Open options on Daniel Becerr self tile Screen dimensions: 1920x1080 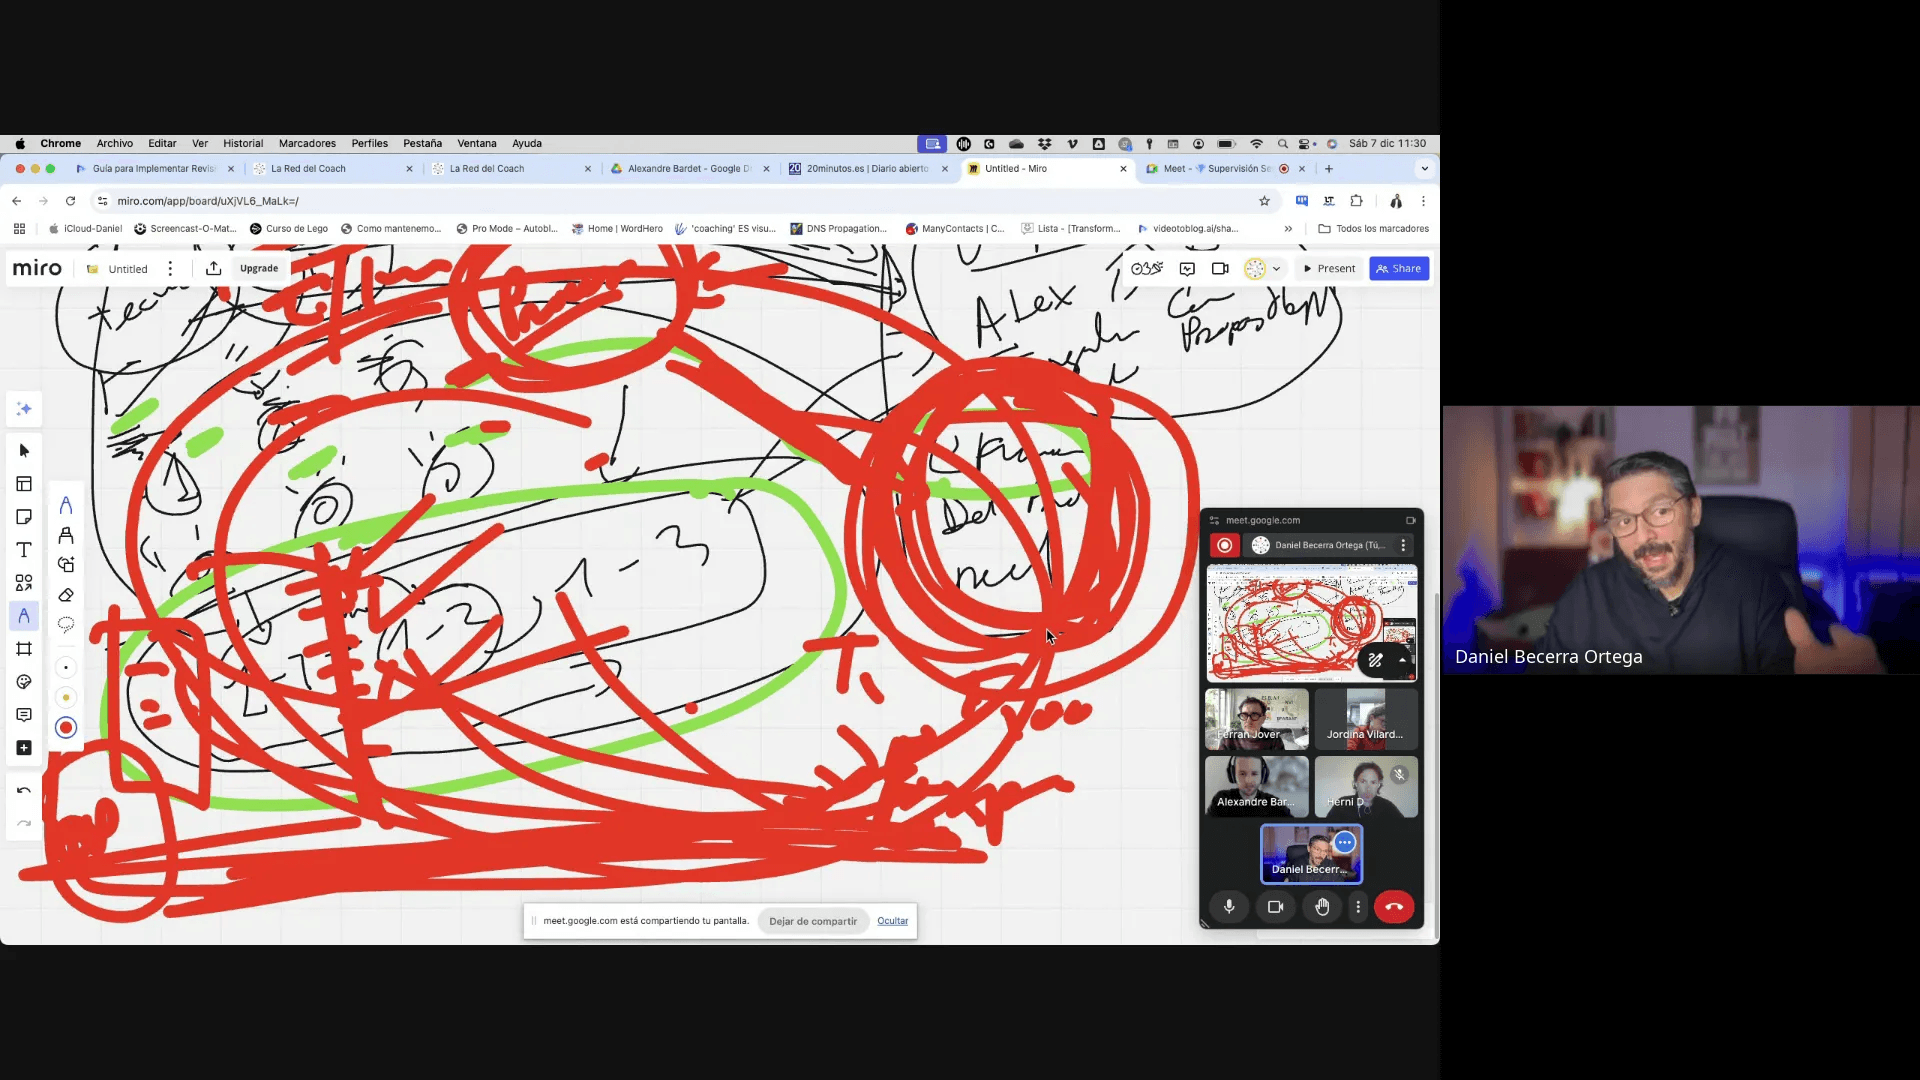pos(1345,843)
